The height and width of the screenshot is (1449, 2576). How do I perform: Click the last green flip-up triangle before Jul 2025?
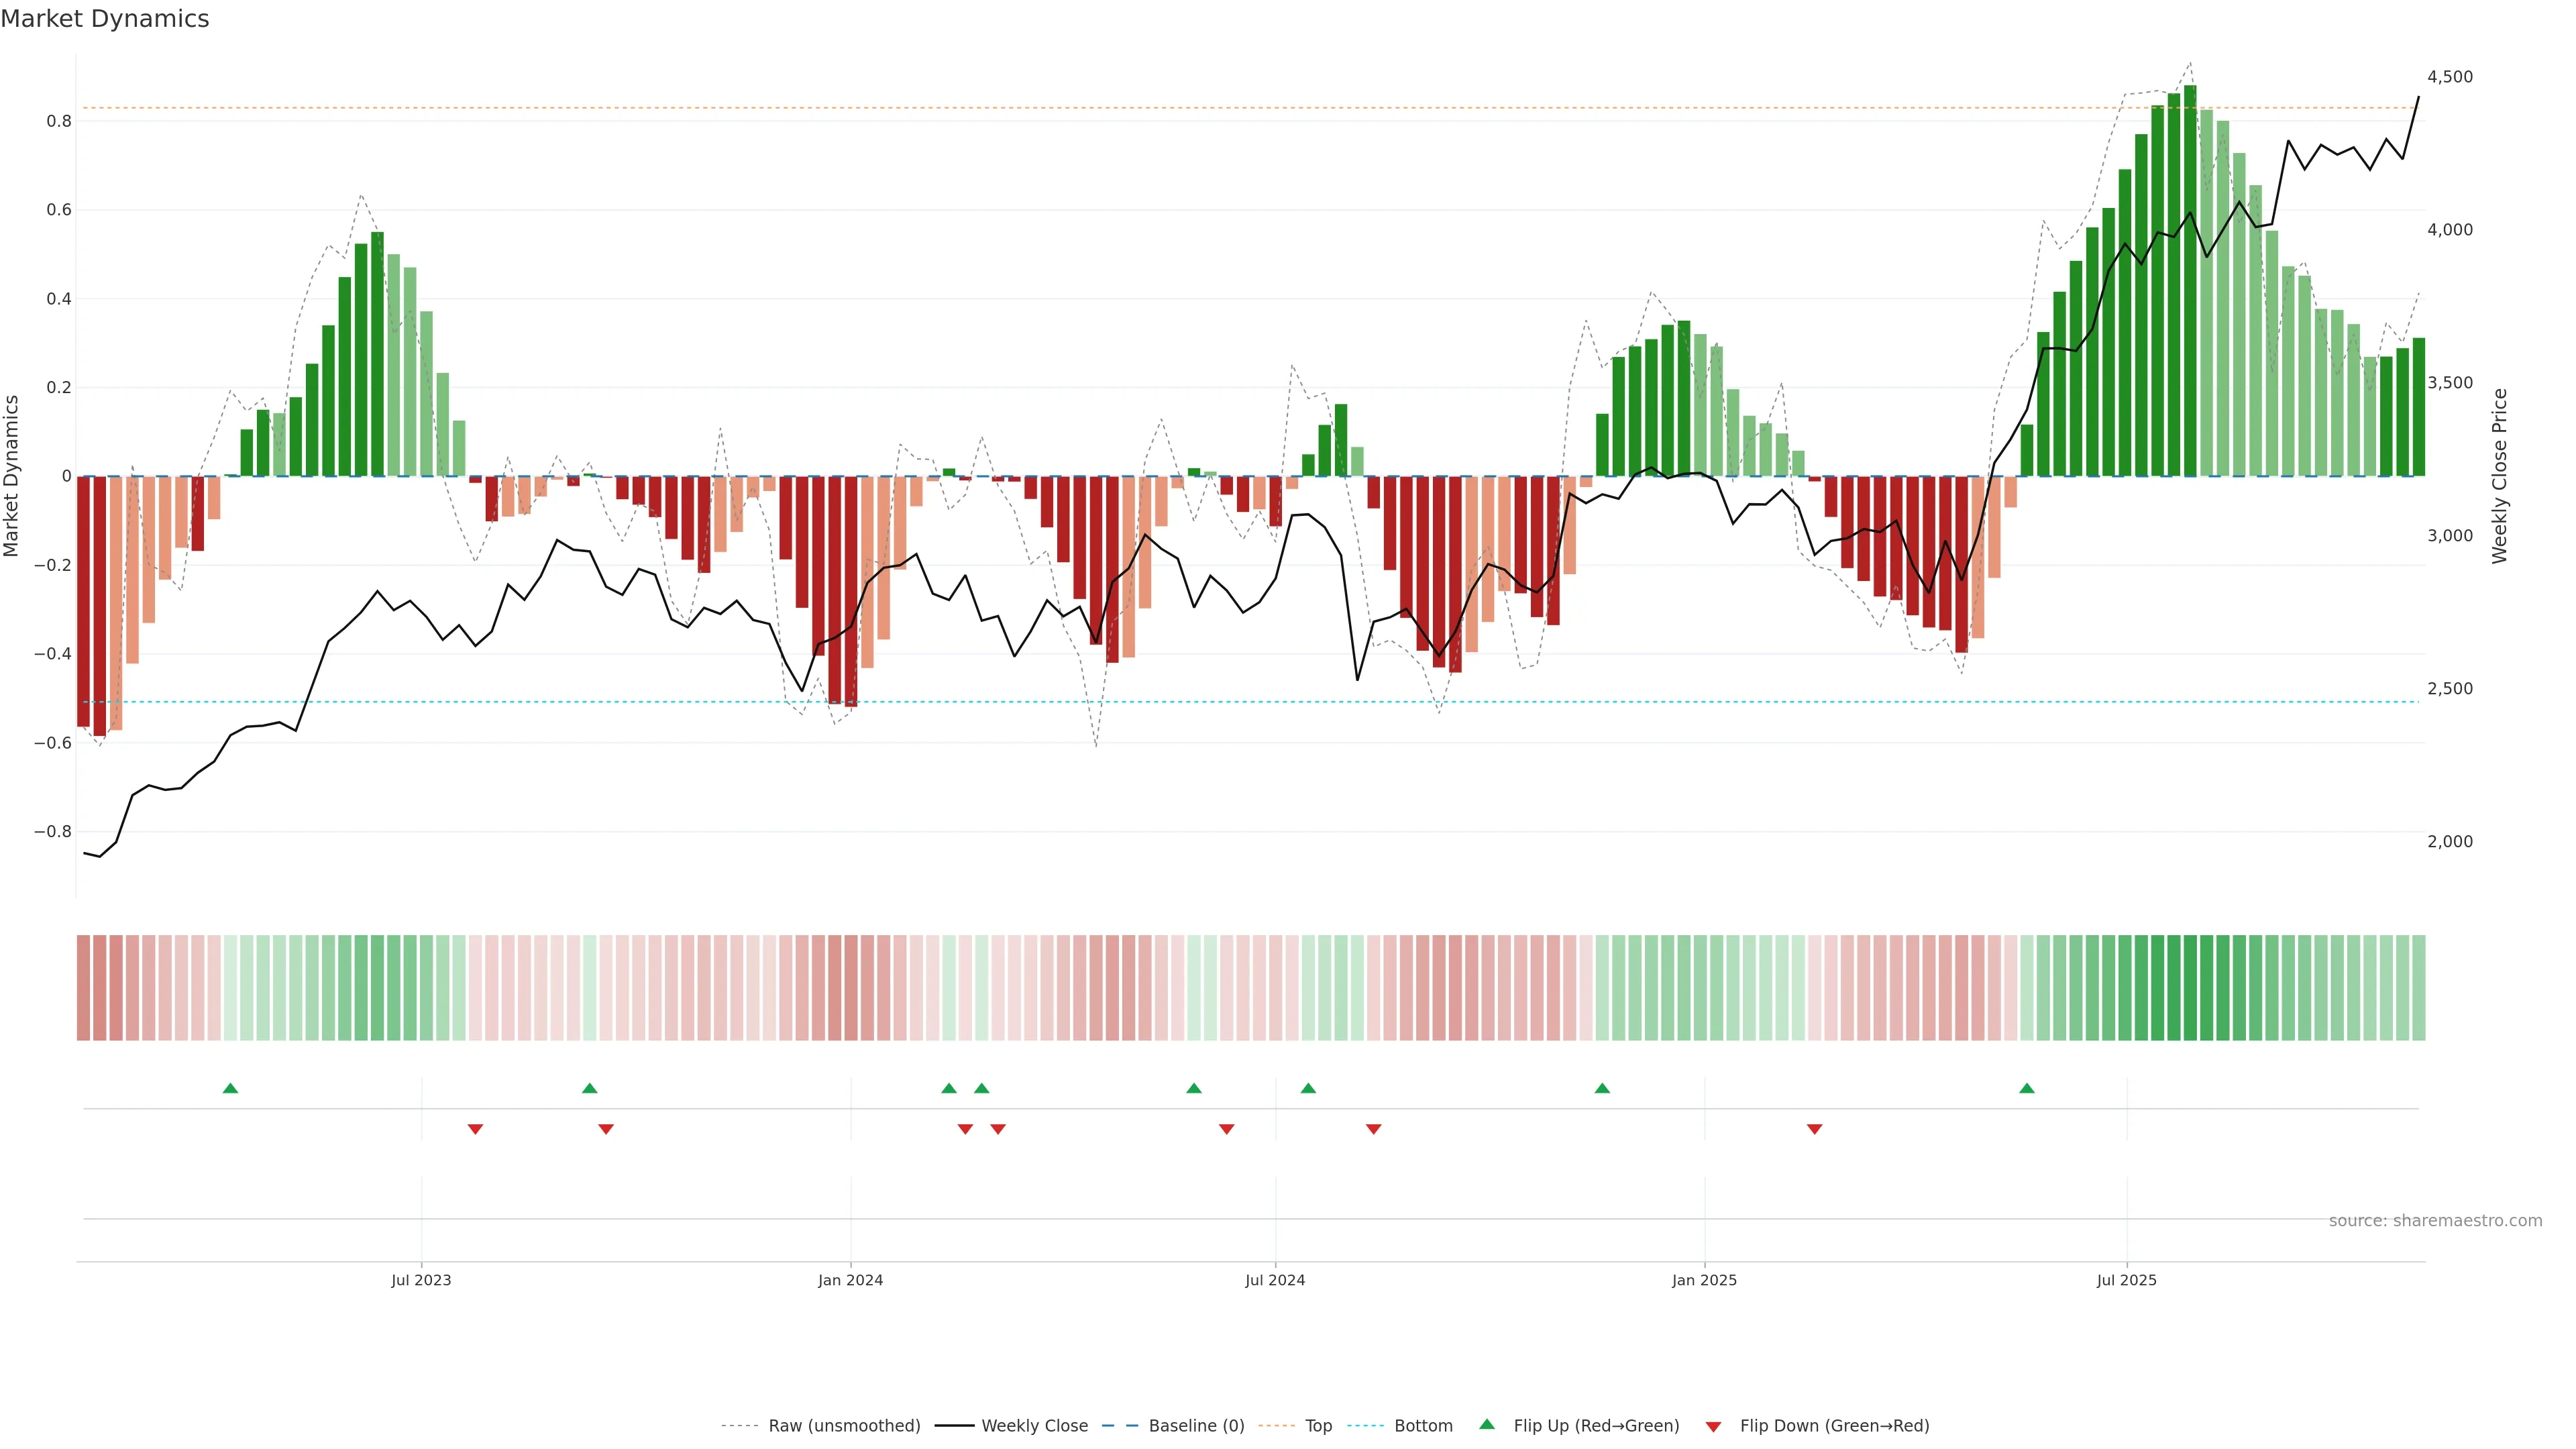click(2026, 1088)
